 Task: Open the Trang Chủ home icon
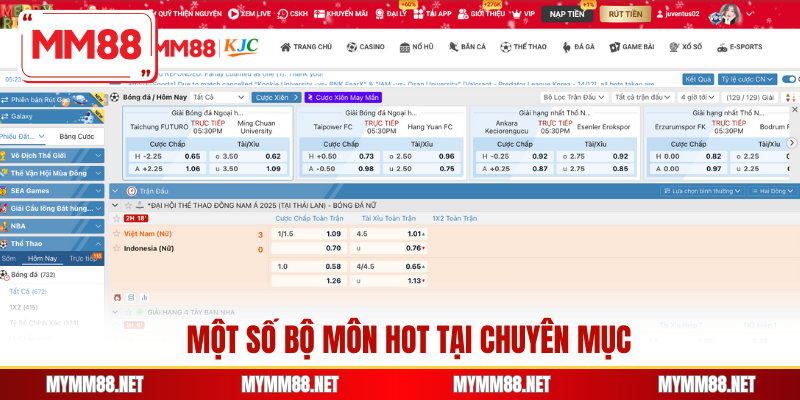(x=285, y=47)
